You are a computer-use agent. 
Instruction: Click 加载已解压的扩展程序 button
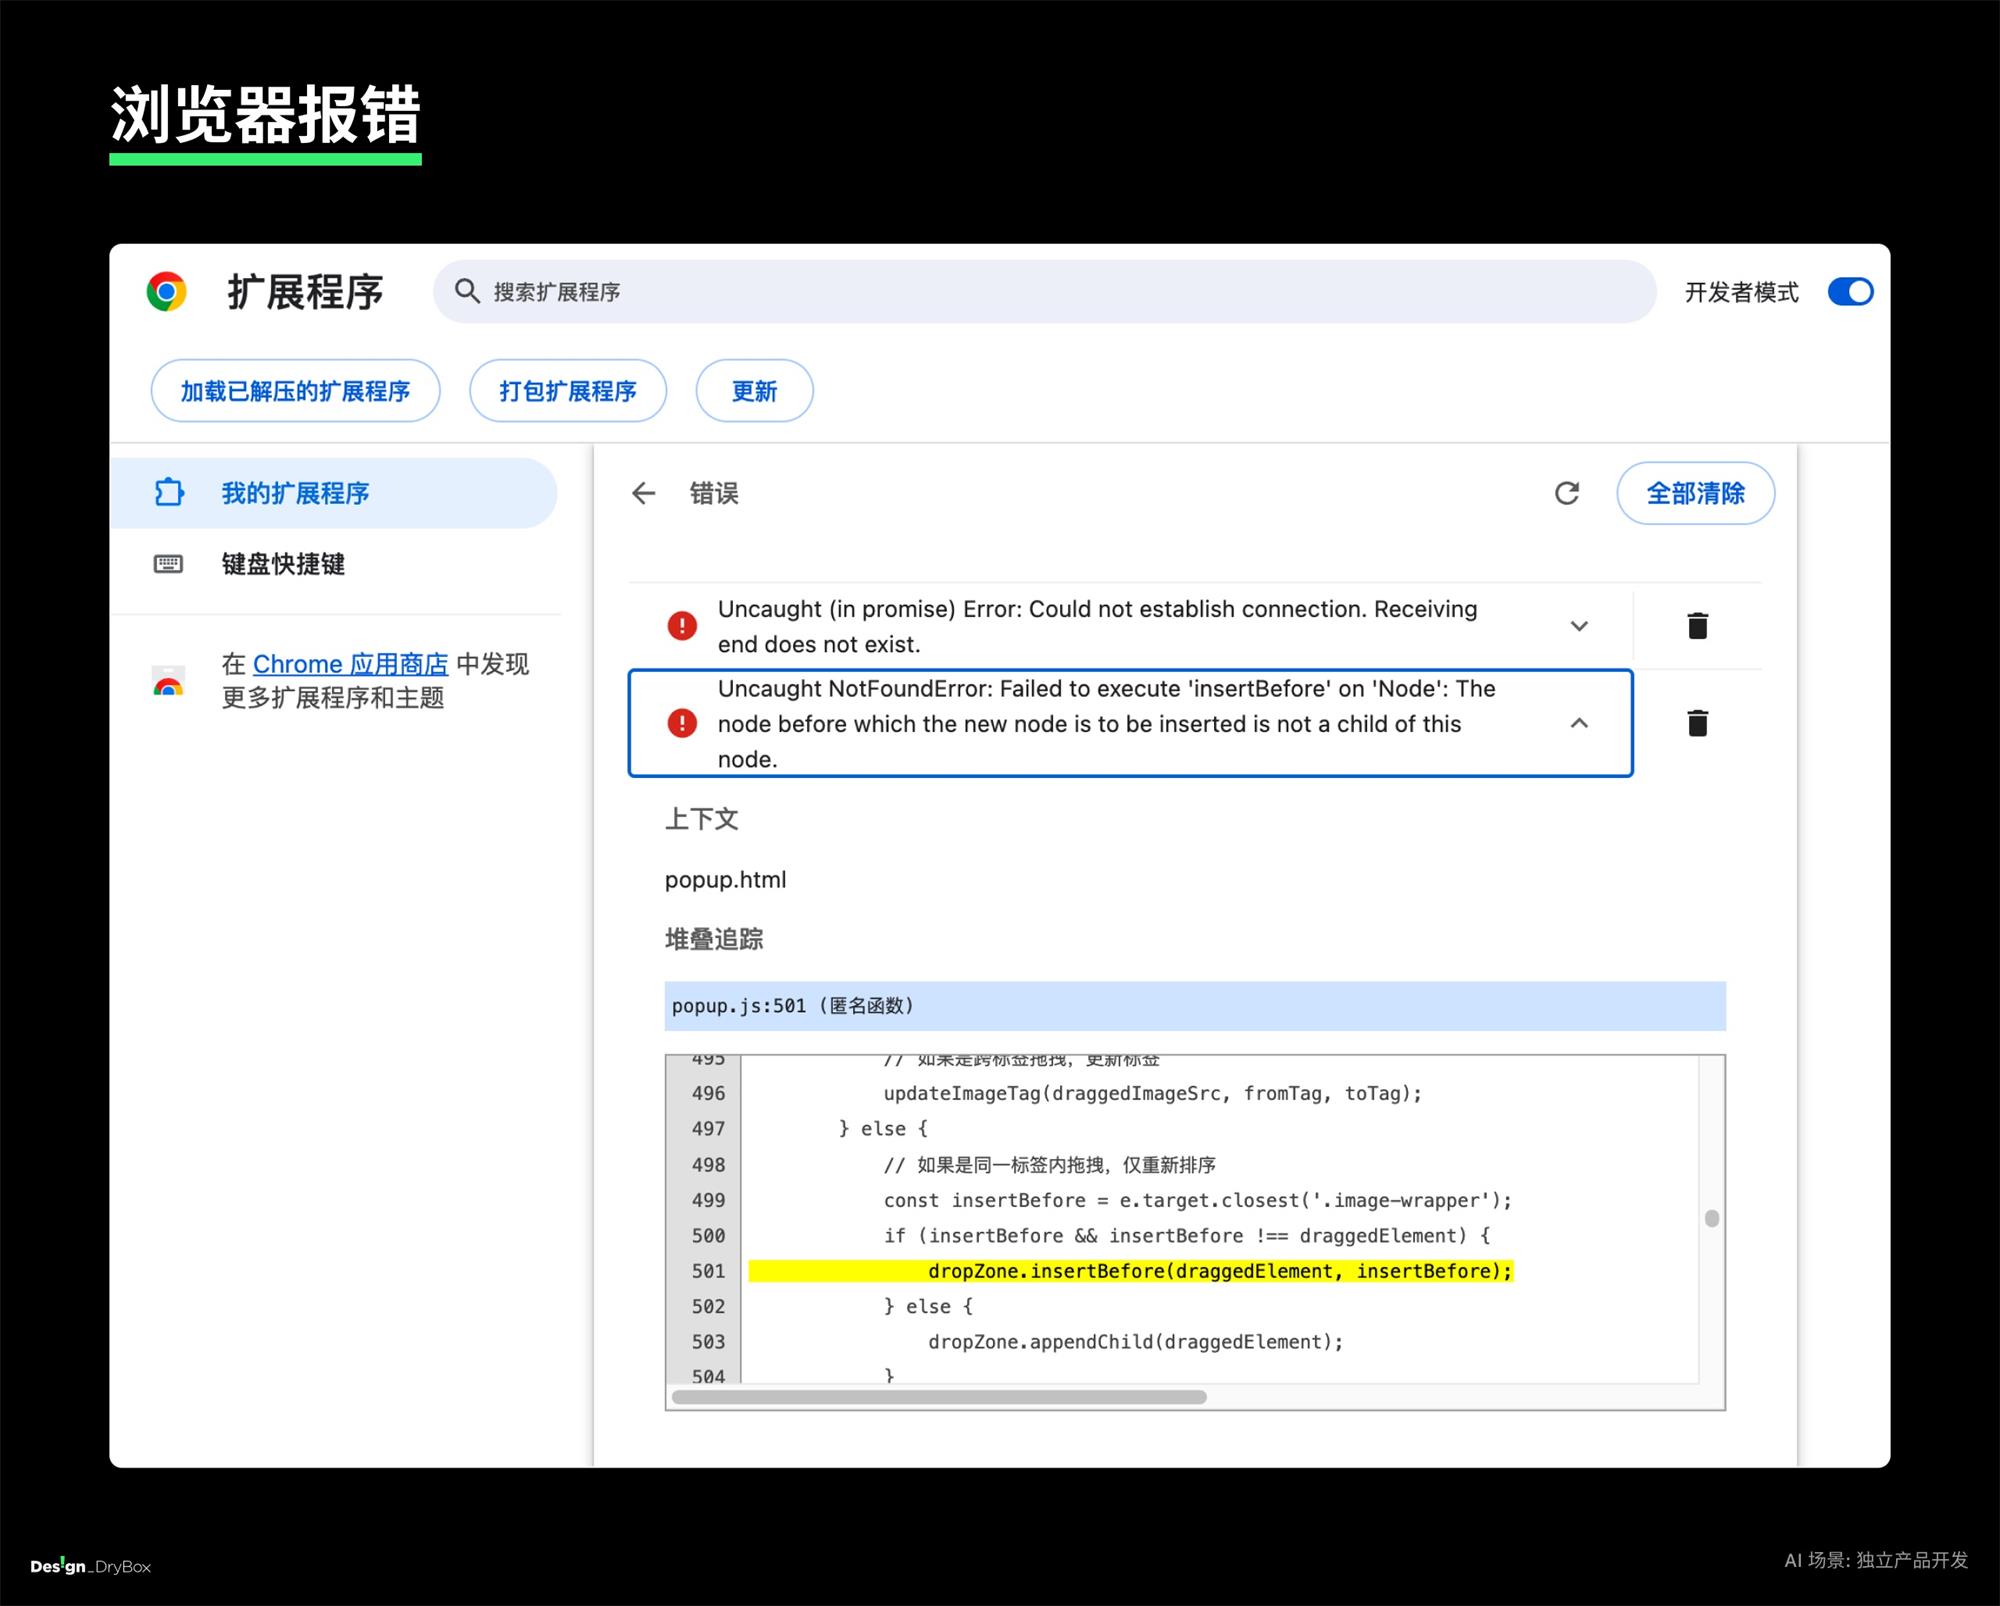click(x=295, y=391)
